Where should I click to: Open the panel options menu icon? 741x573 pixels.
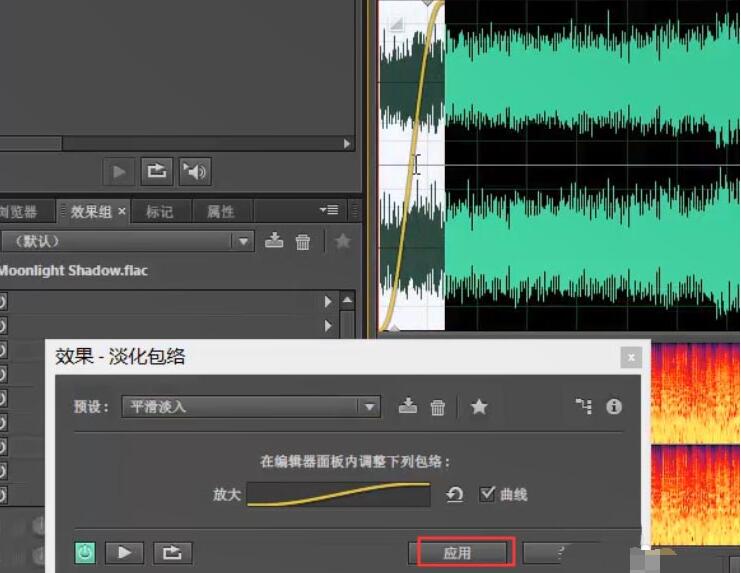tap(329, 210)
